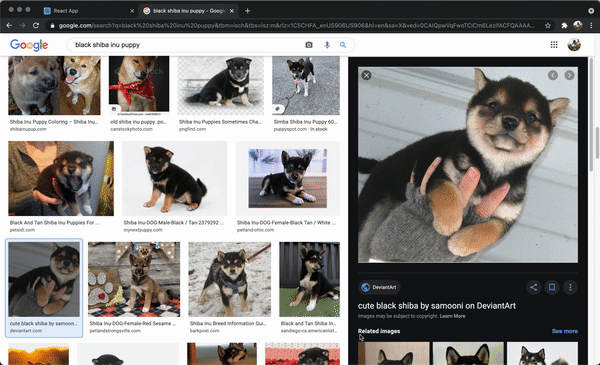Image resolution: width=600 pixels, height=365 pixels.
Task: Click the petsidi.com source text
Action: [22, 230]
